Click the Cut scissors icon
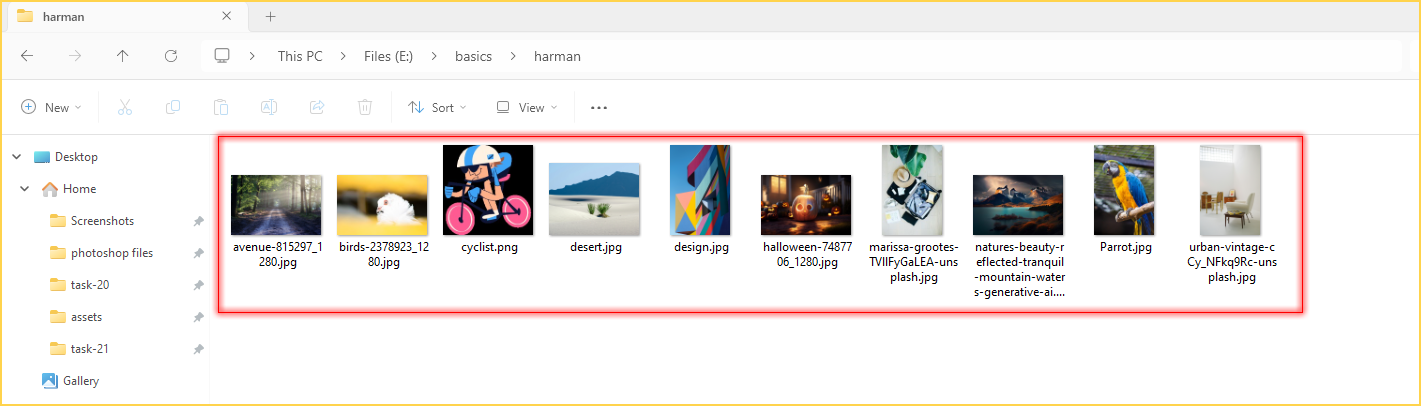Image resolution: width=1421 pixels, height=406 pixels. 125,107
